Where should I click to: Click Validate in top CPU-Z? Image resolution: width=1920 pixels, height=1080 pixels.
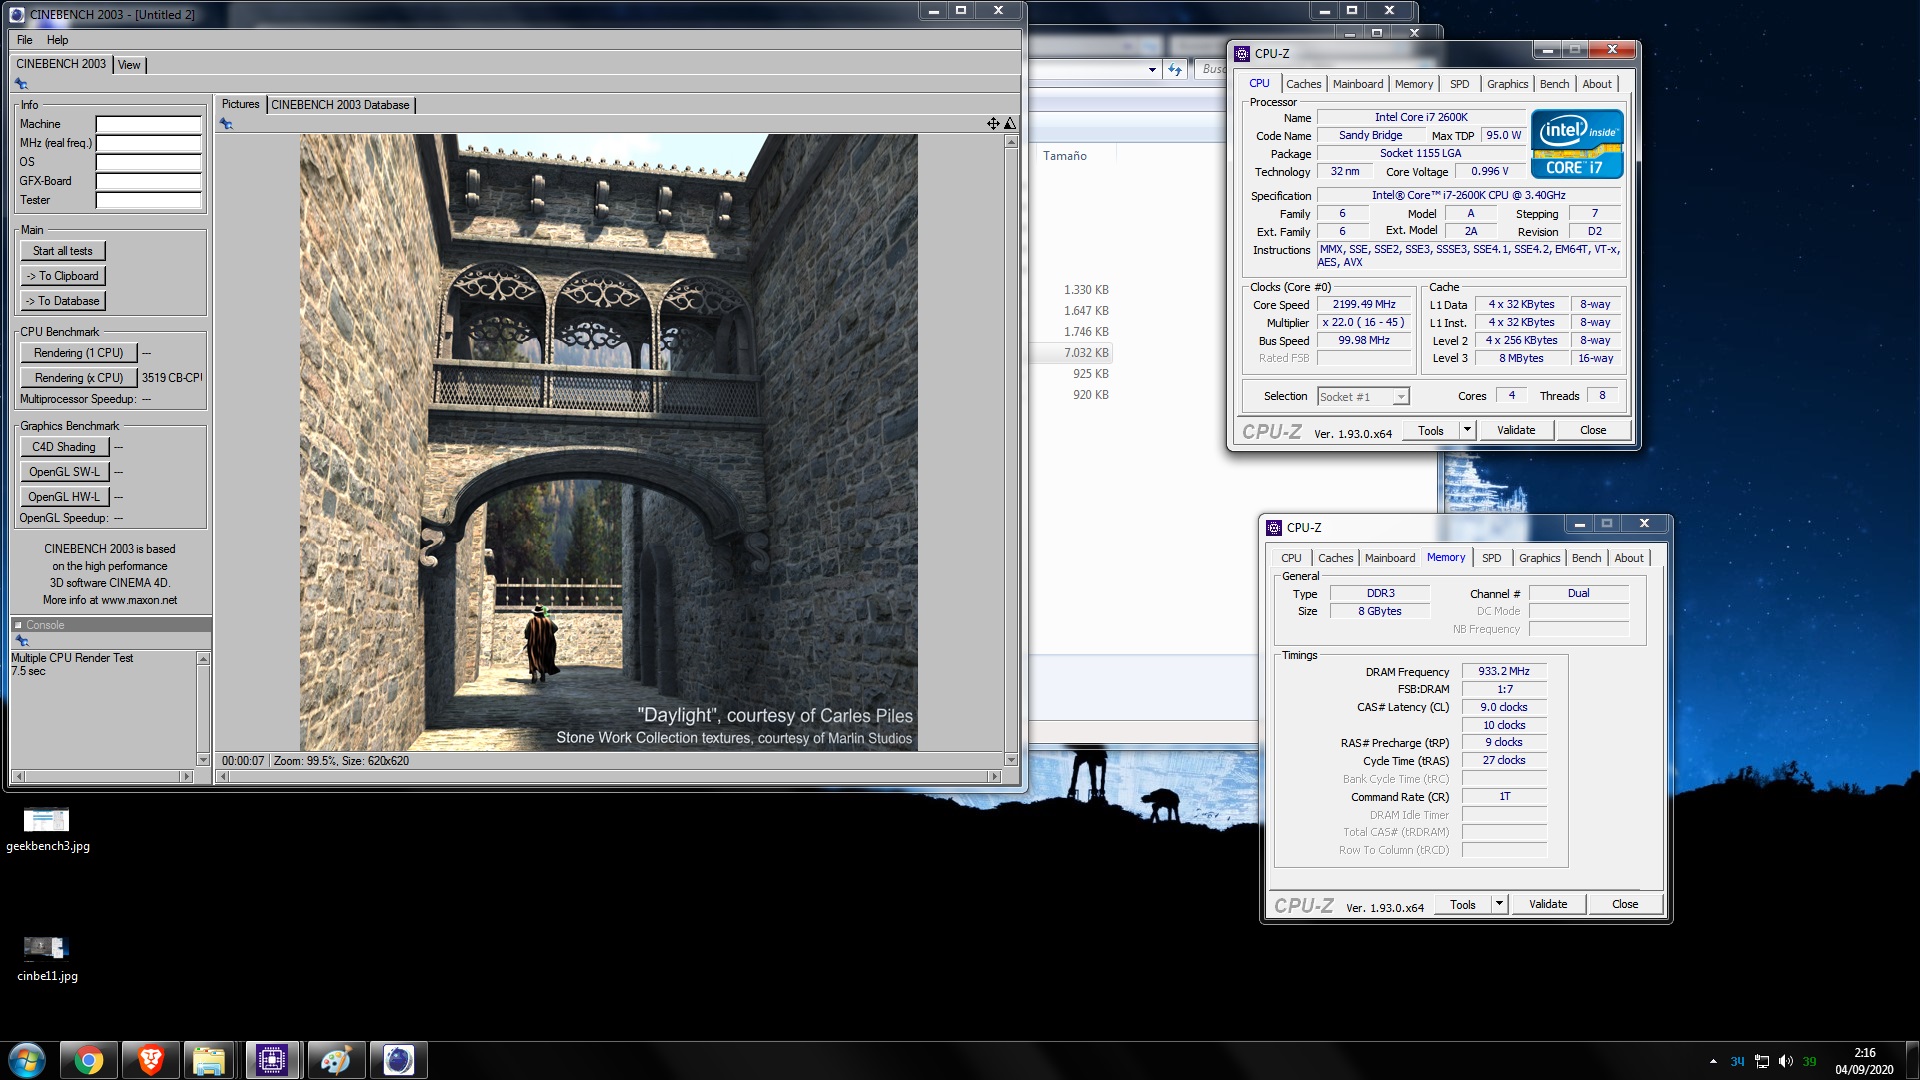coord(1516,430)
